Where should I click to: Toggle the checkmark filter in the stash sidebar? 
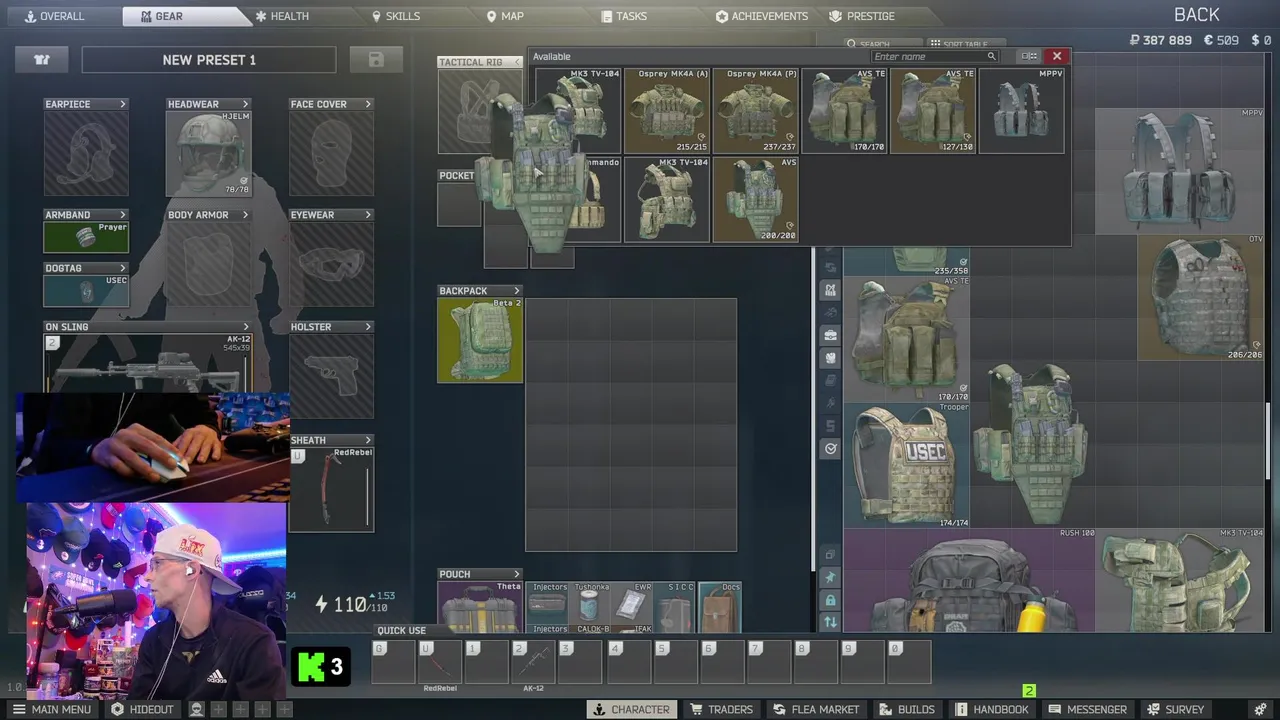click(830, 449)
